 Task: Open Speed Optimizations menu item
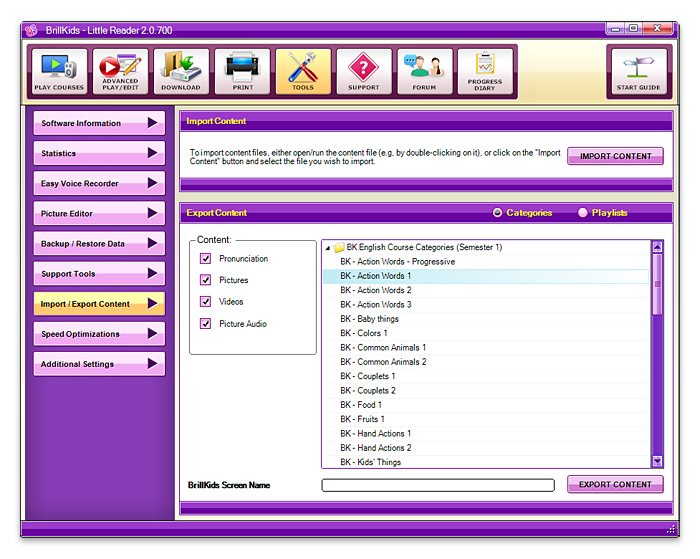click(99, 334)
